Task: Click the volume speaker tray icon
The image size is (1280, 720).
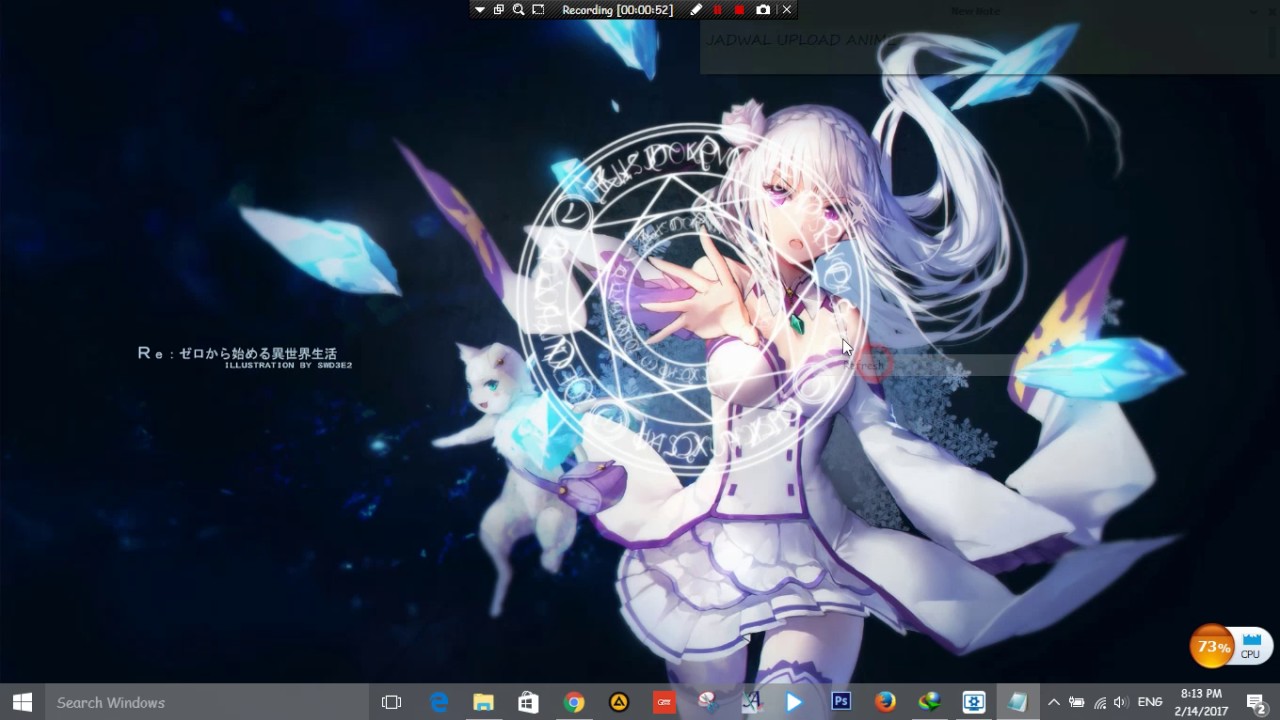Action: [1120, 702]
